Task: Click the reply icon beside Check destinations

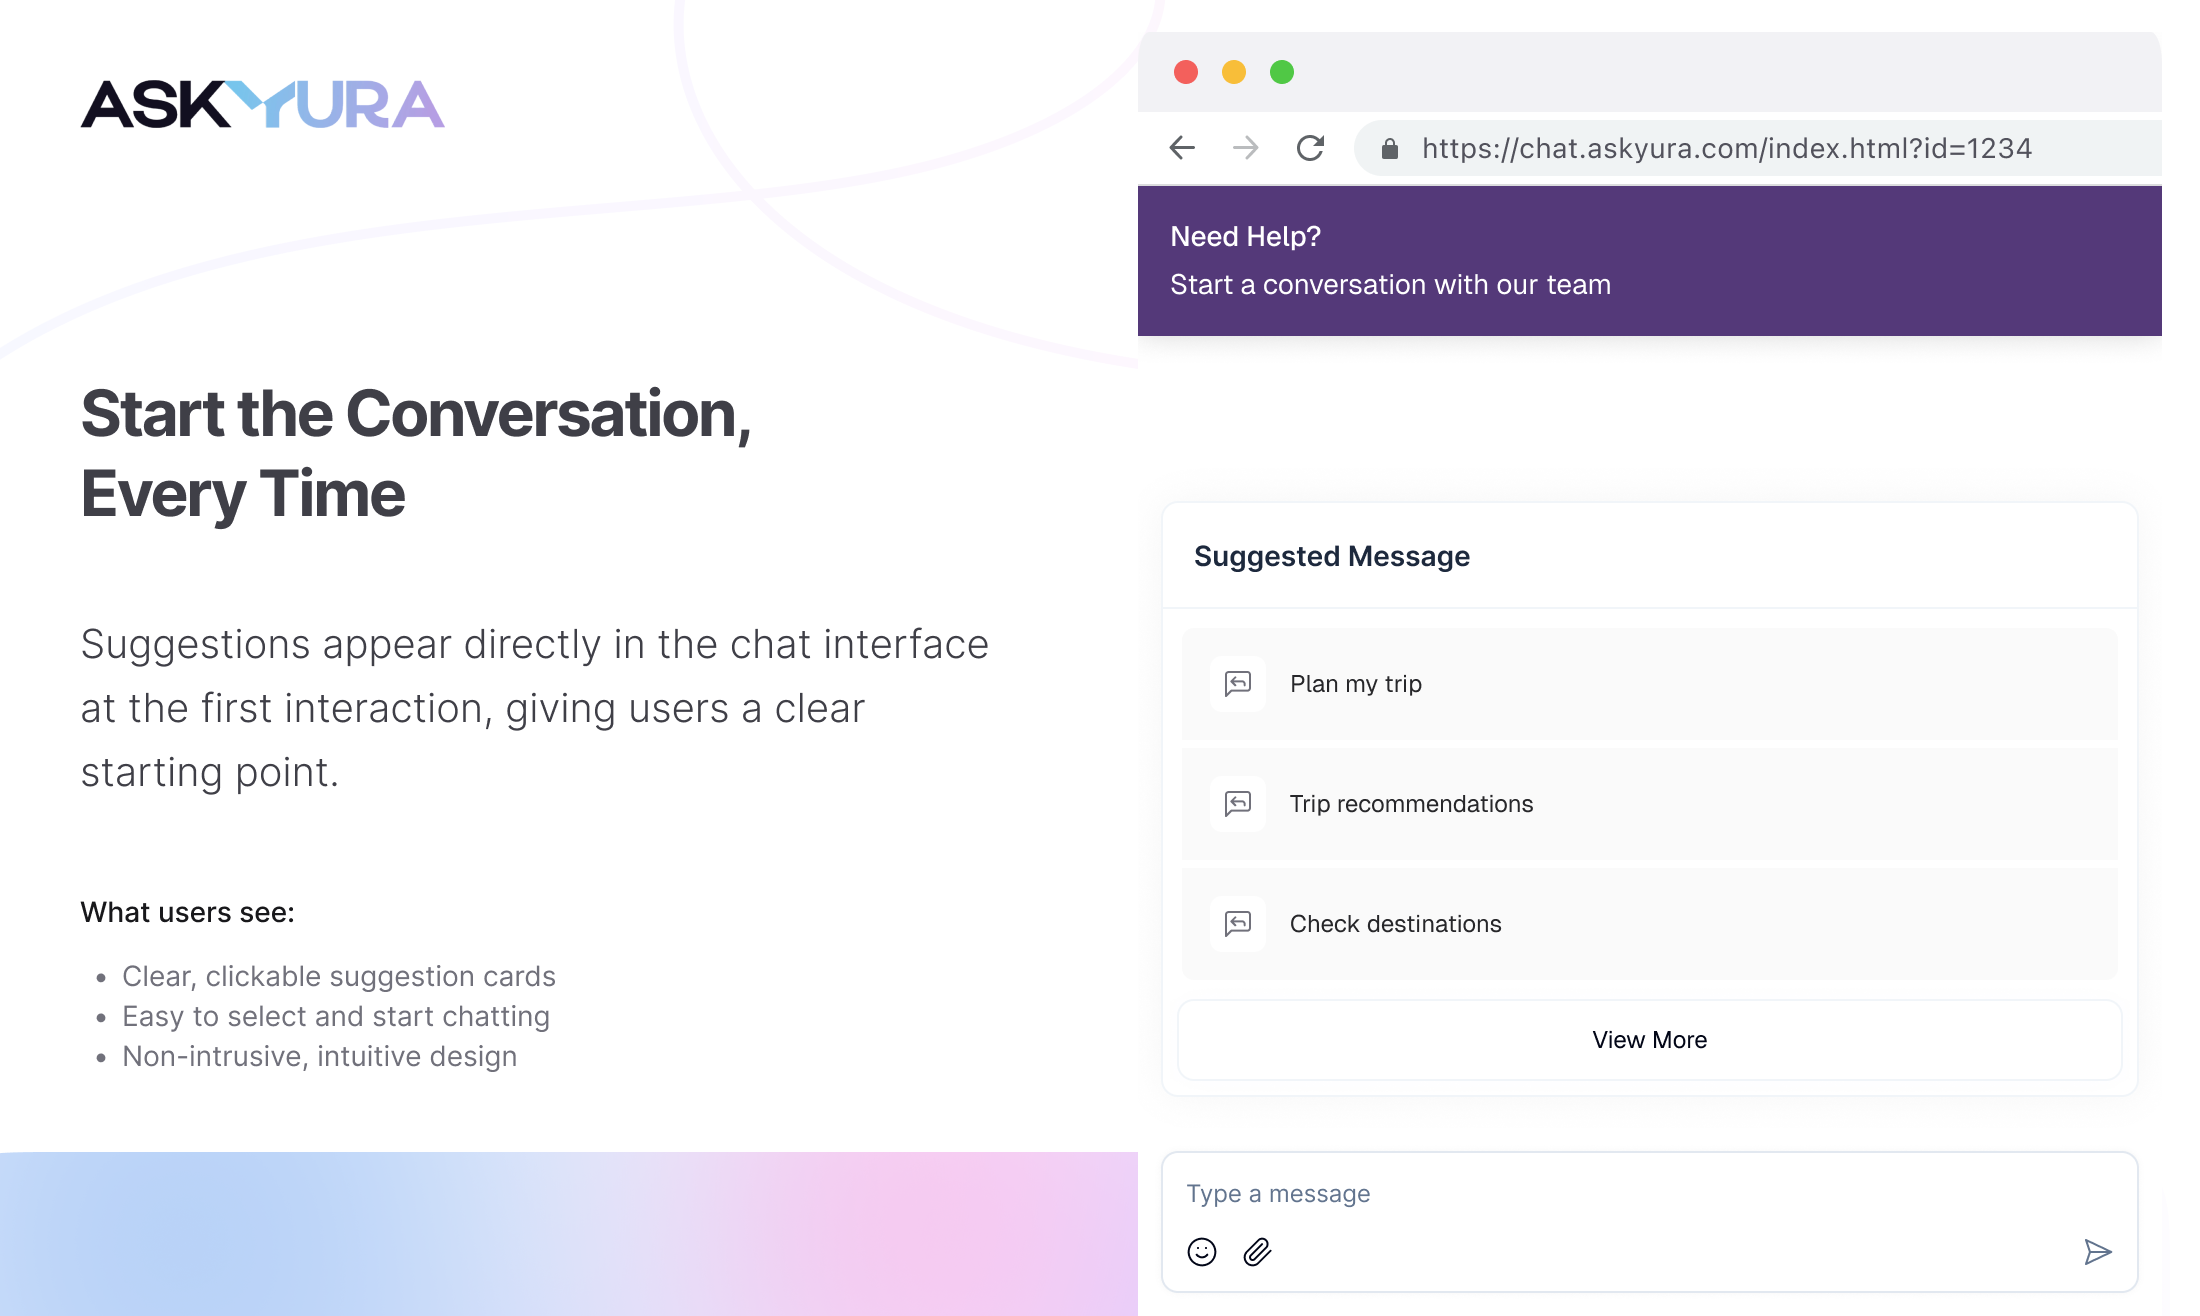Action: tap(1237, 924)
